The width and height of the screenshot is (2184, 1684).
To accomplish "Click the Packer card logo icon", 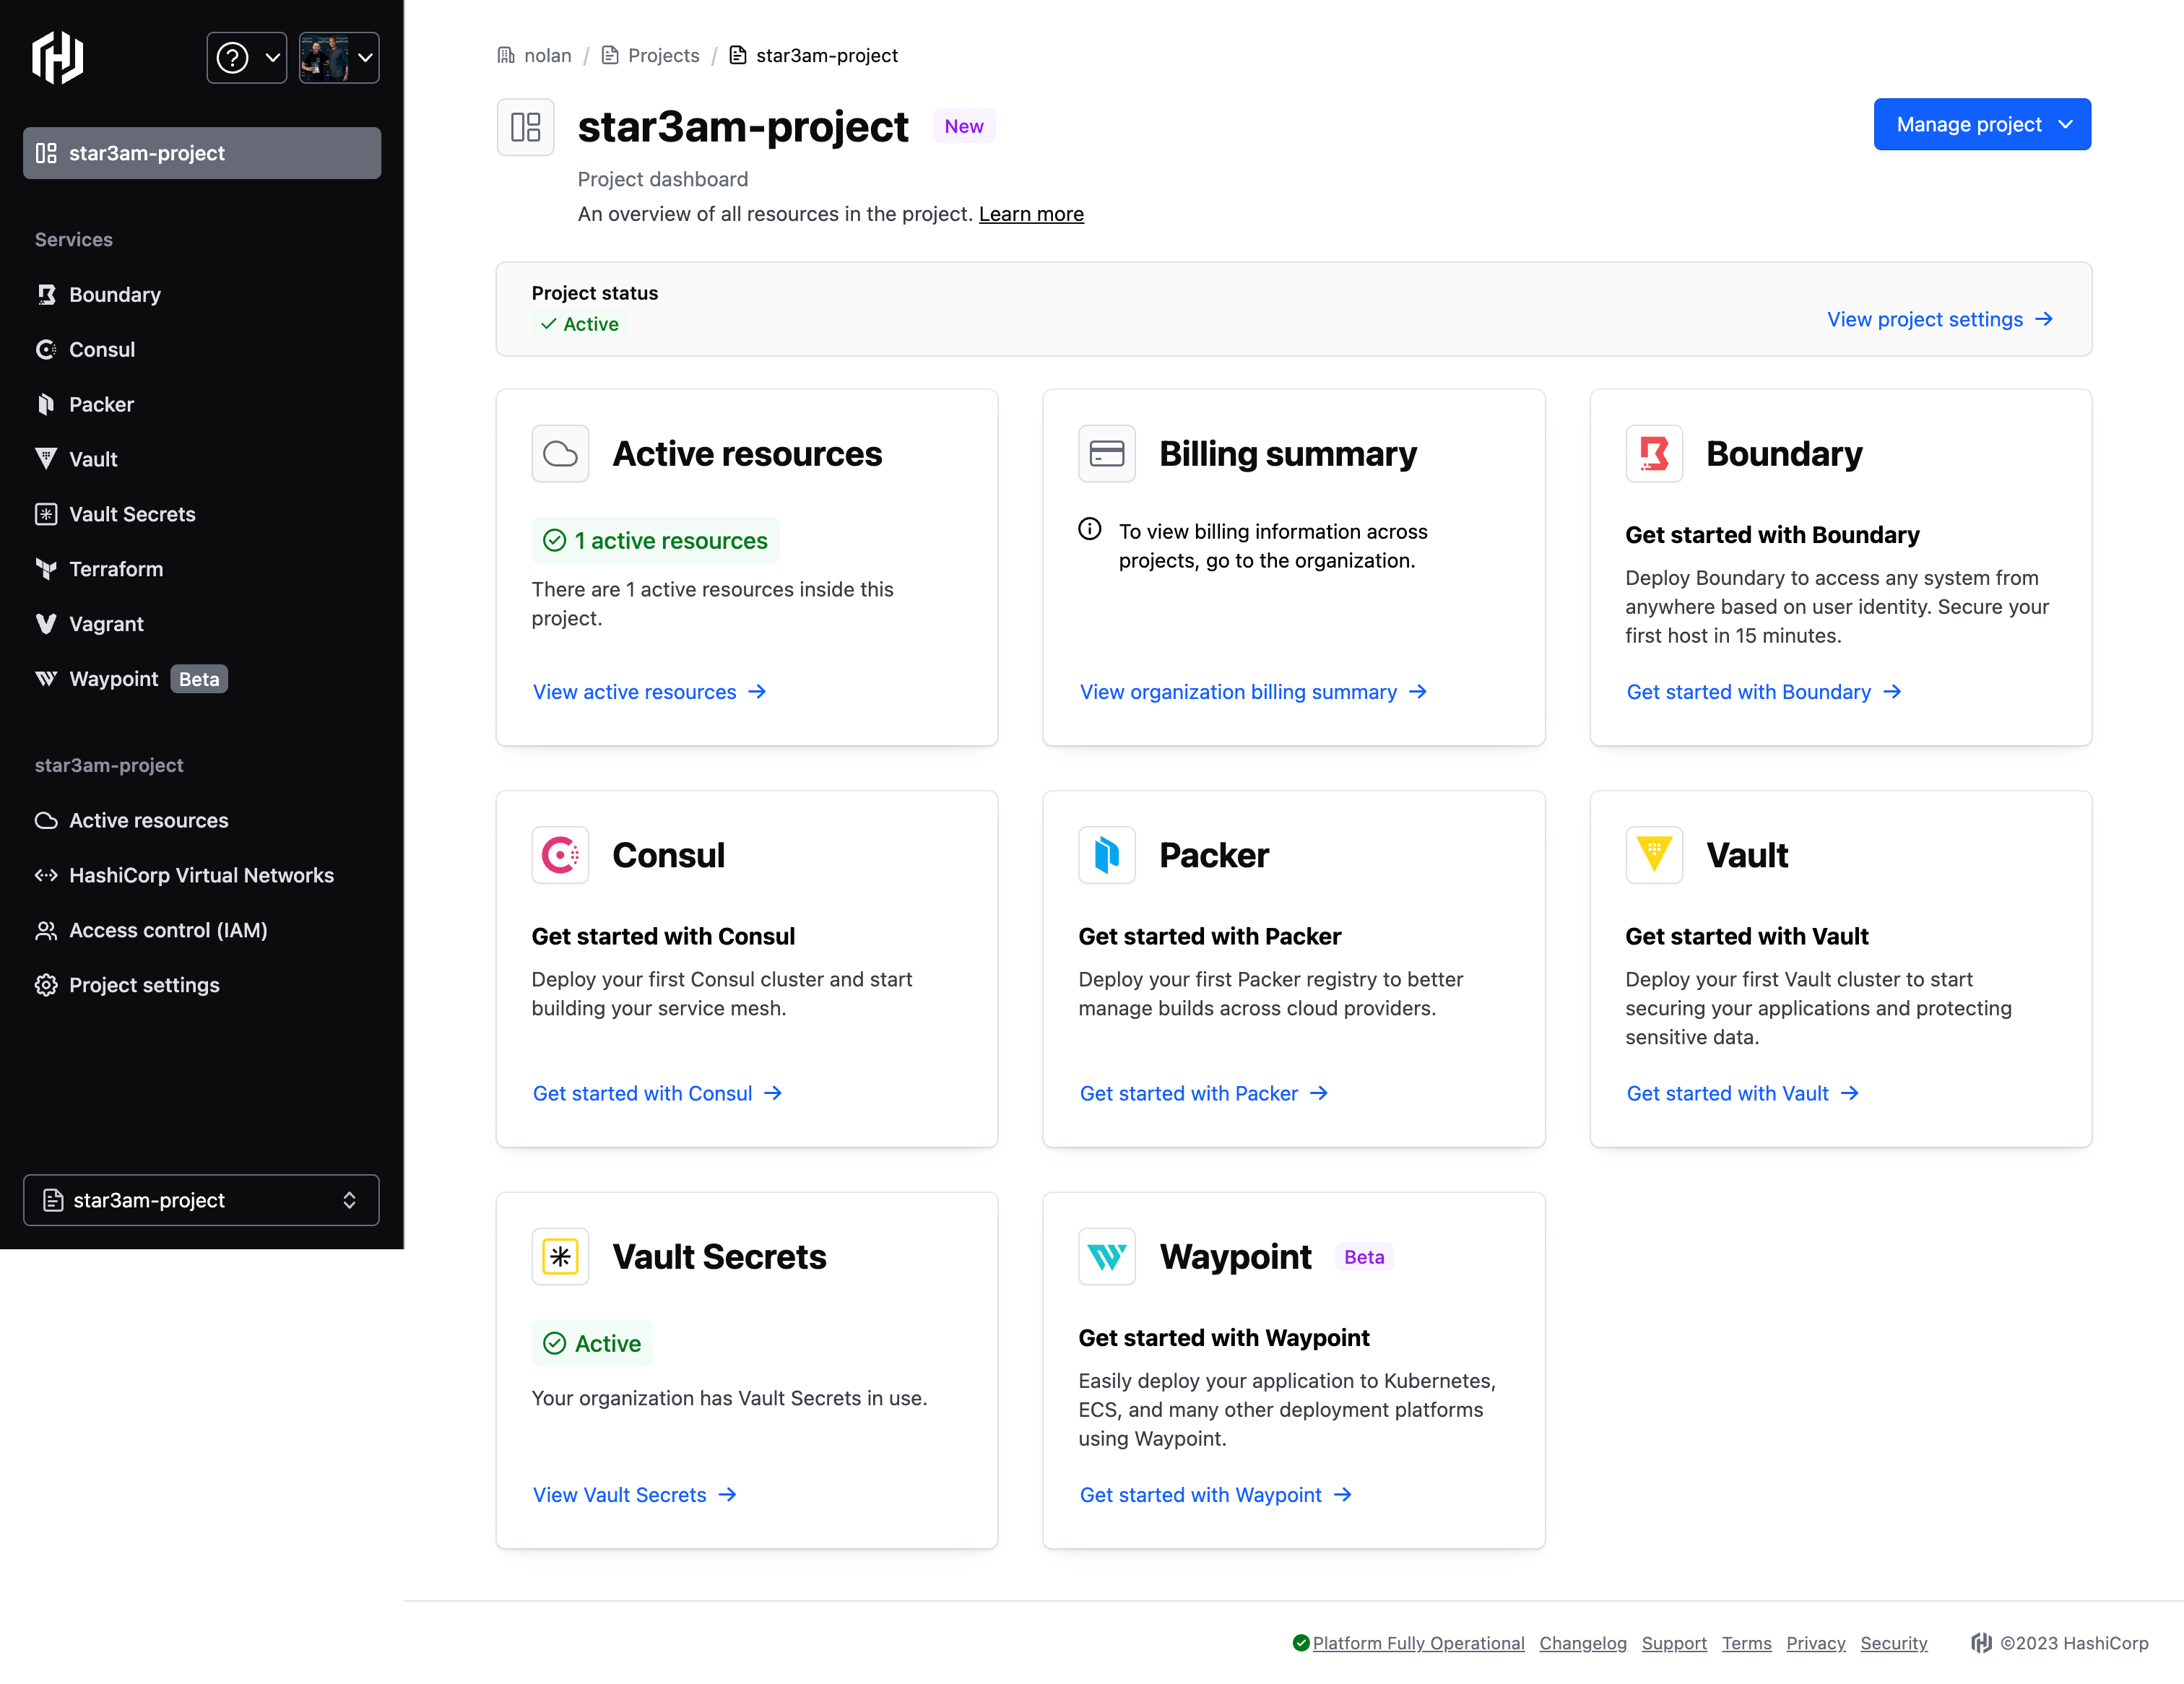I will pos(1107,855).
